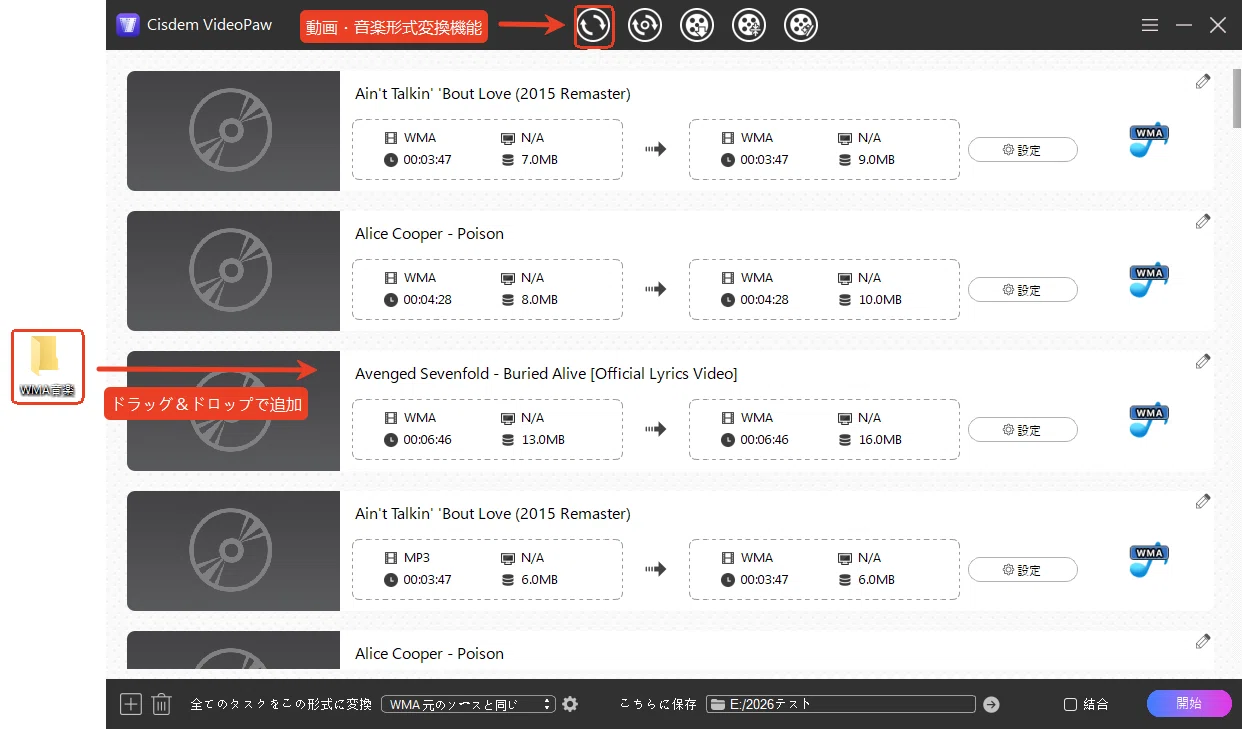Open the WMA output format dropdown
The image size is (1242, 729).
pyautogui.click(x=468, y=704)
